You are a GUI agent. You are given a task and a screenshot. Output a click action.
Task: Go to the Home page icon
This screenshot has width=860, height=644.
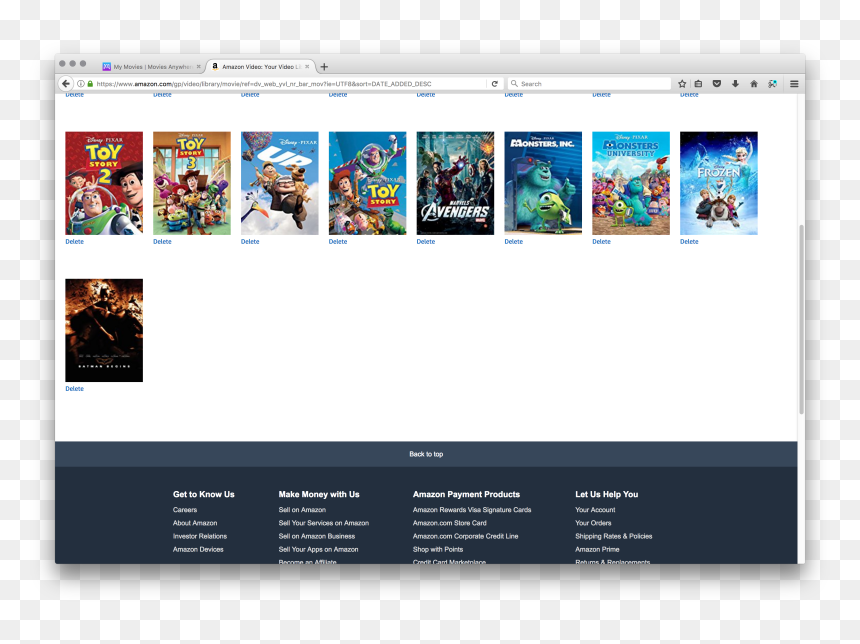(x=754, y=83)
